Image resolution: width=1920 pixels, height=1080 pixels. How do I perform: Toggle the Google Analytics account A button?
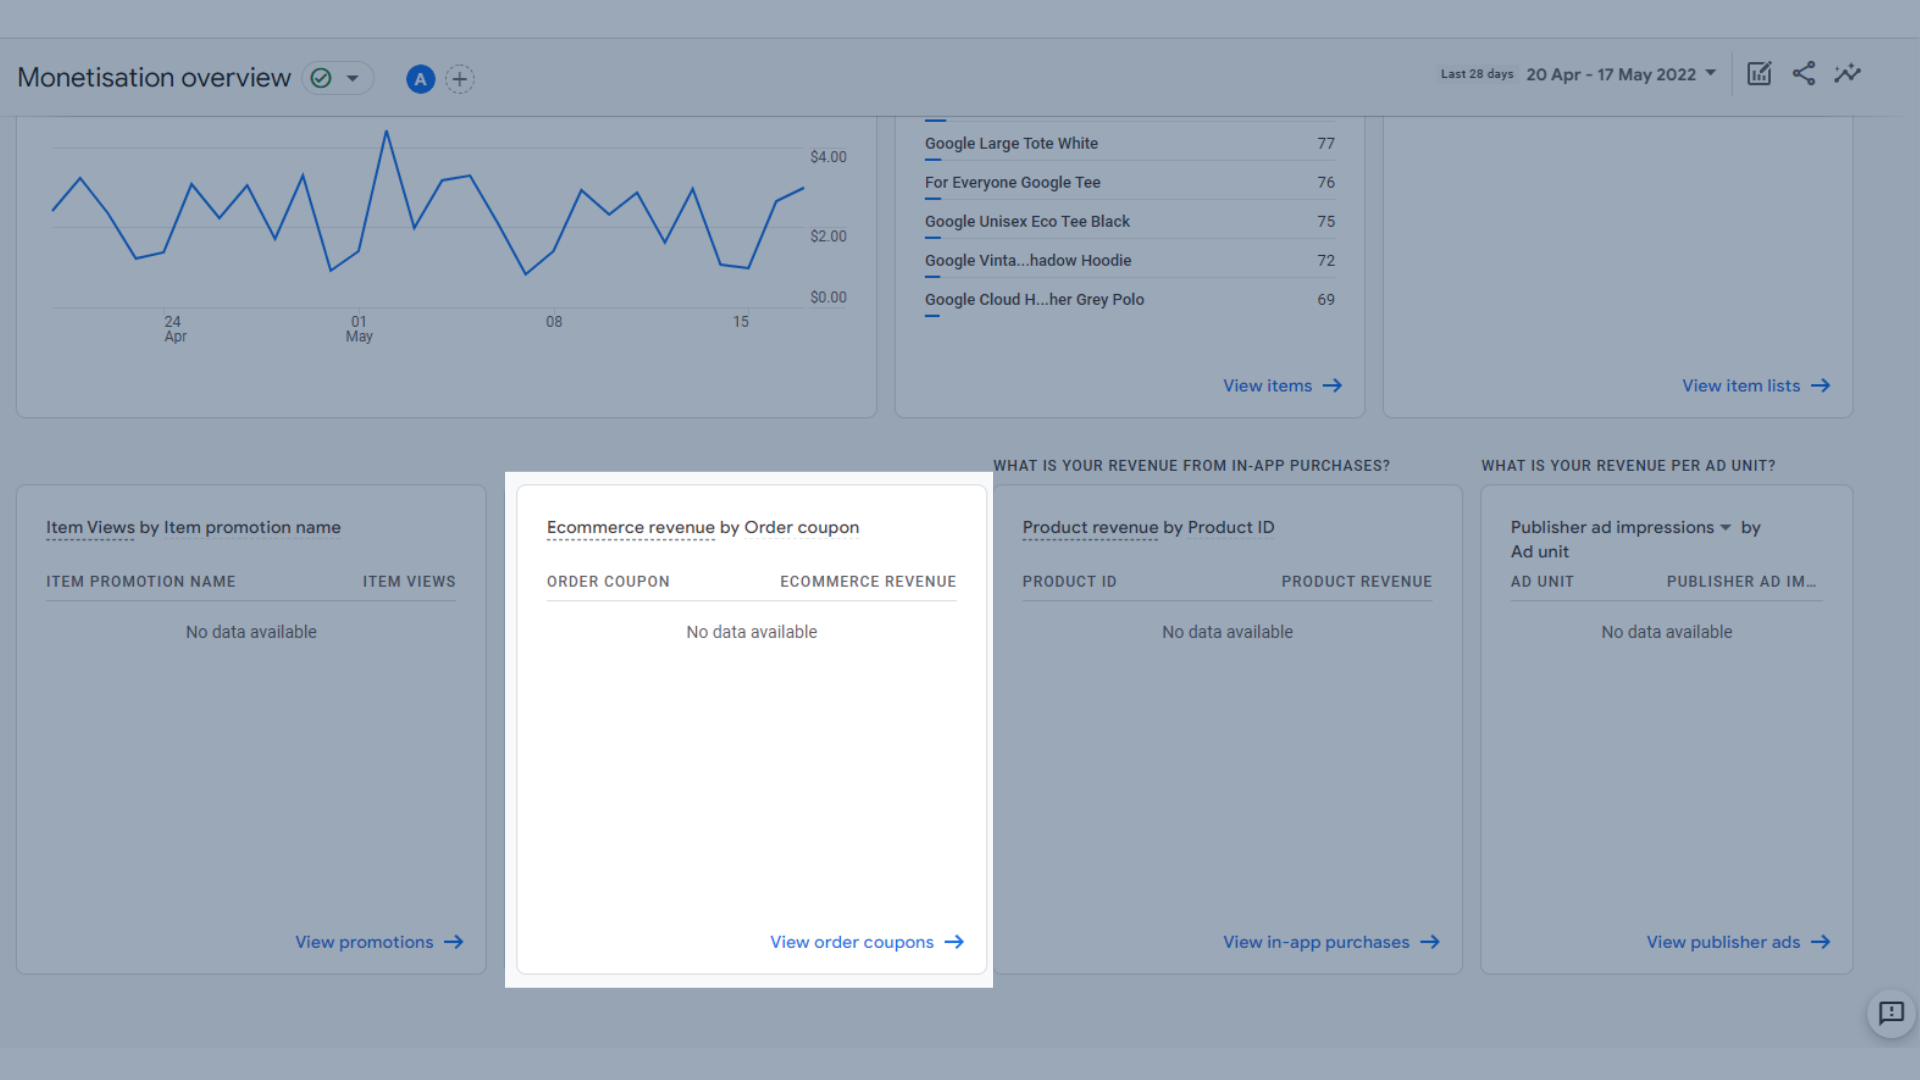pos(421,76)
